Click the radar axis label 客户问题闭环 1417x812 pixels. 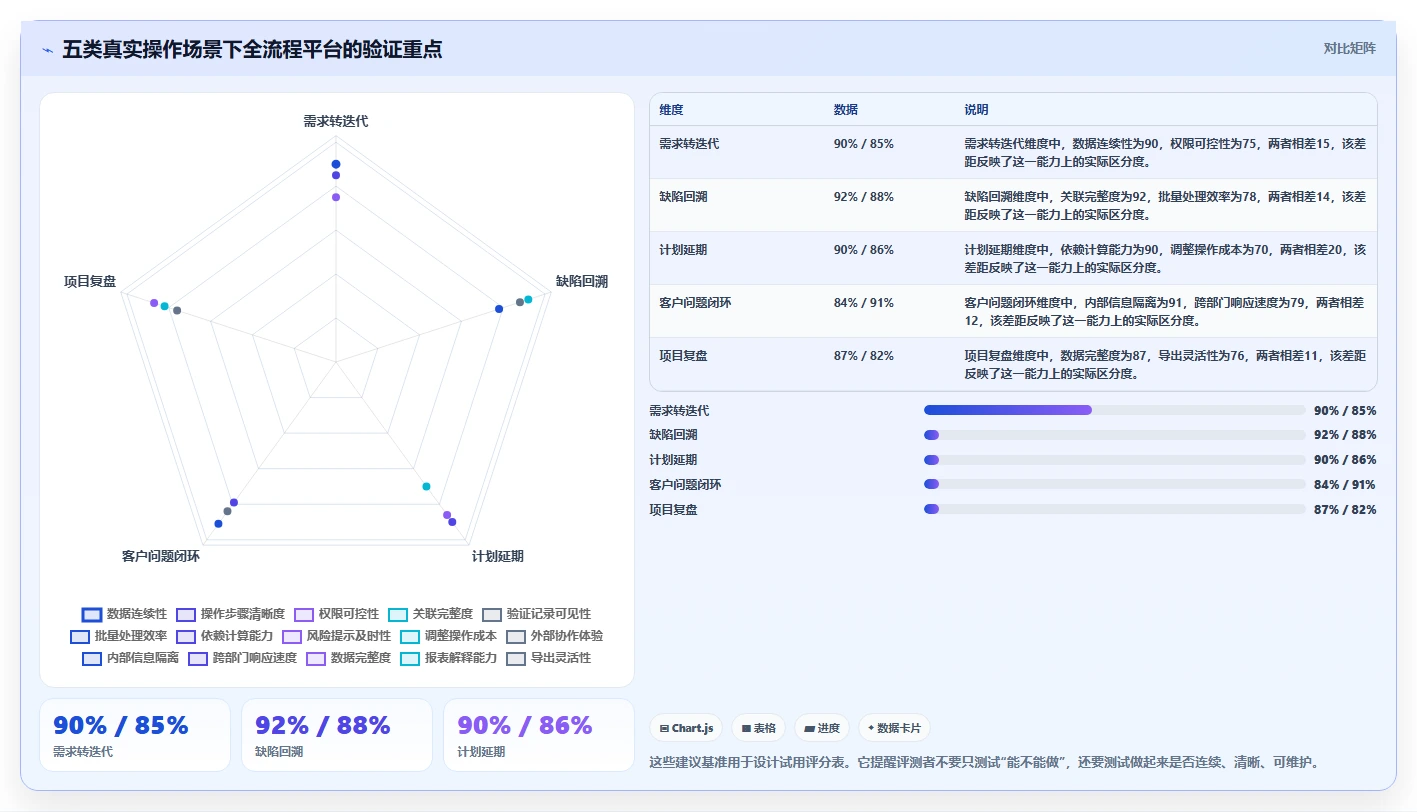pyautogui.click(x=161, y=556)
